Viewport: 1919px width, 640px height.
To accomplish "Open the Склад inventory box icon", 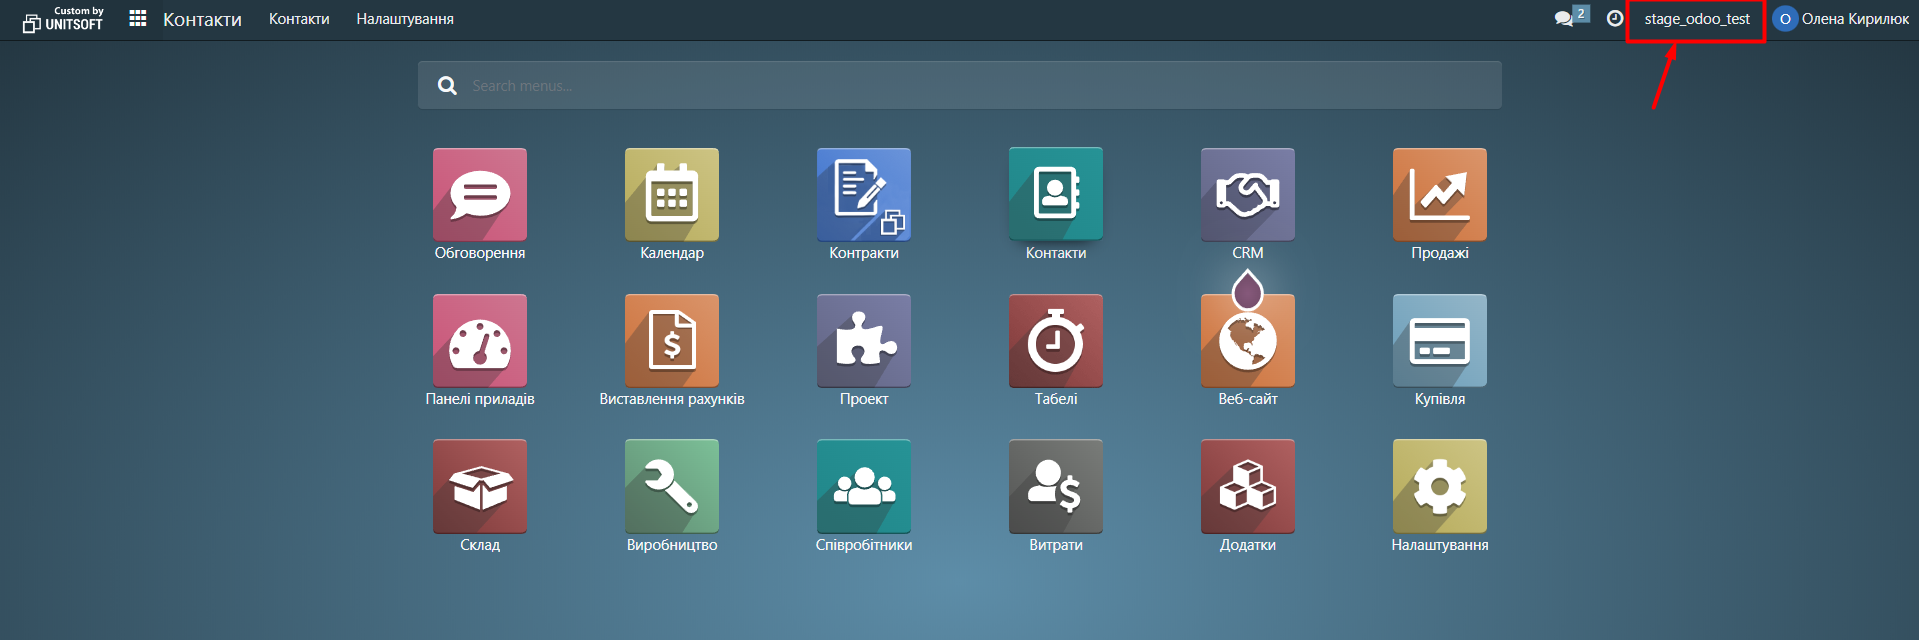I will point(479,487).
